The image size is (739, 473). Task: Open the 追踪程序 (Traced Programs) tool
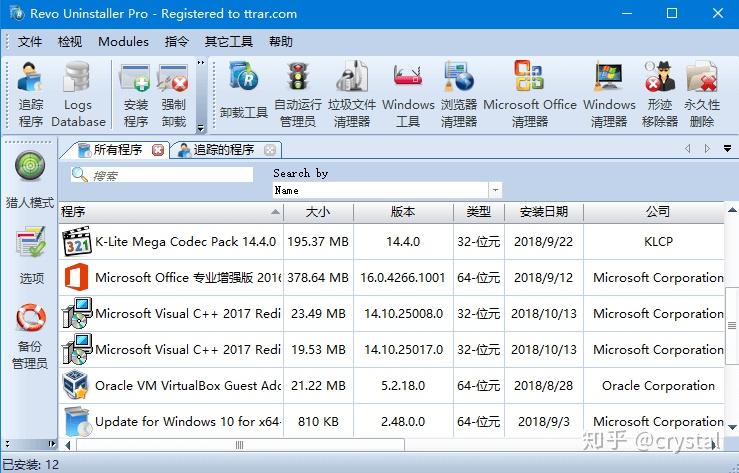(x=31, y=94)
